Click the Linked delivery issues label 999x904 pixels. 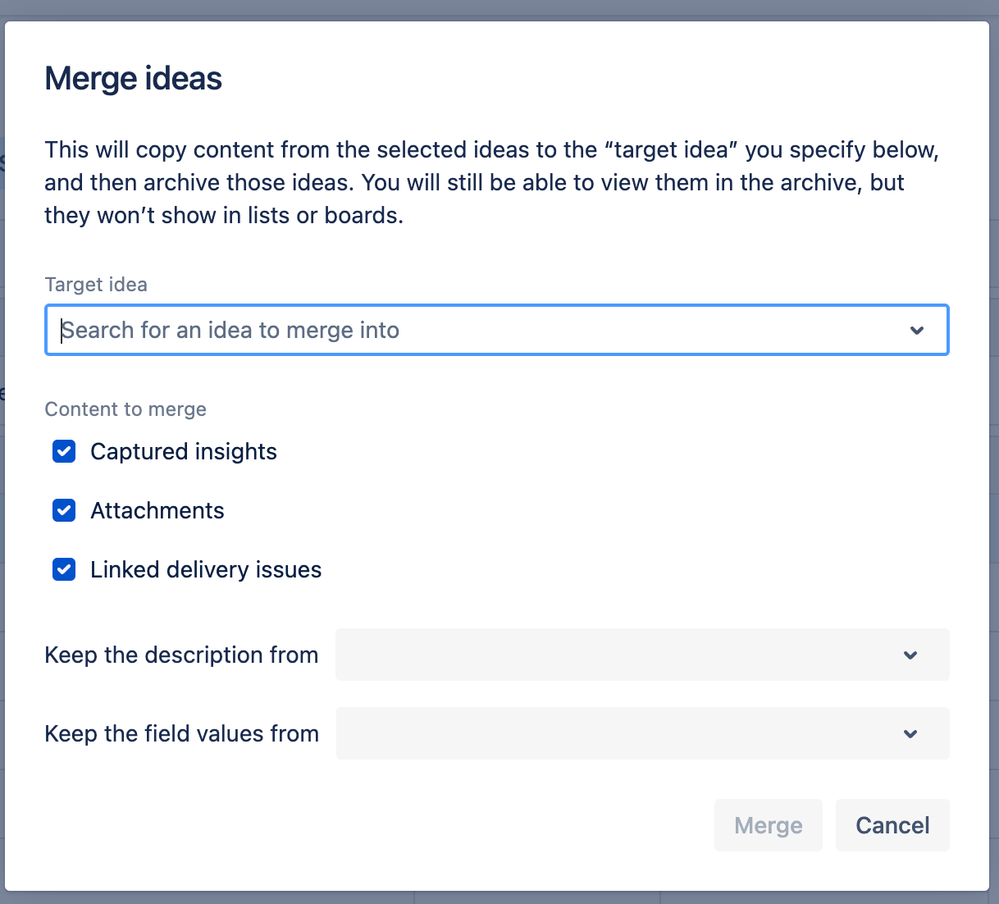pyautogui.click(x=206, y=570)
